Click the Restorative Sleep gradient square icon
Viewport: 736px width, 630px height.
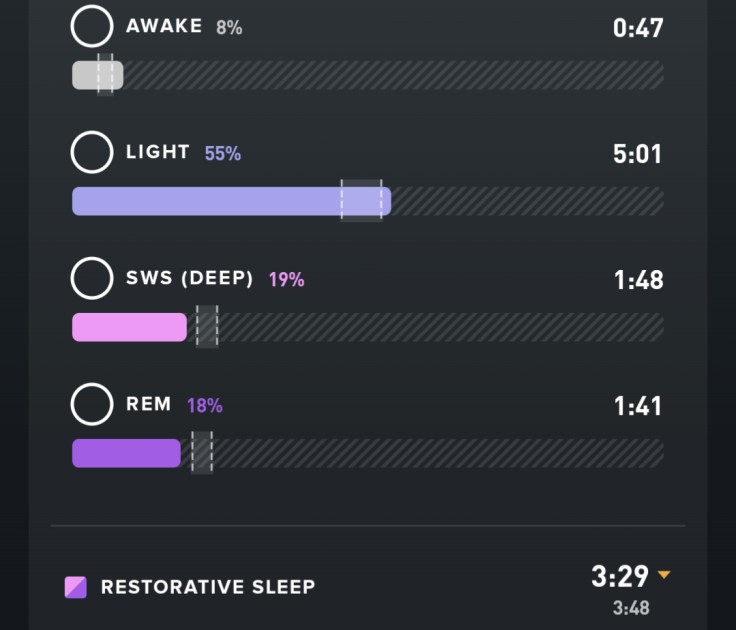coord(76,587)
